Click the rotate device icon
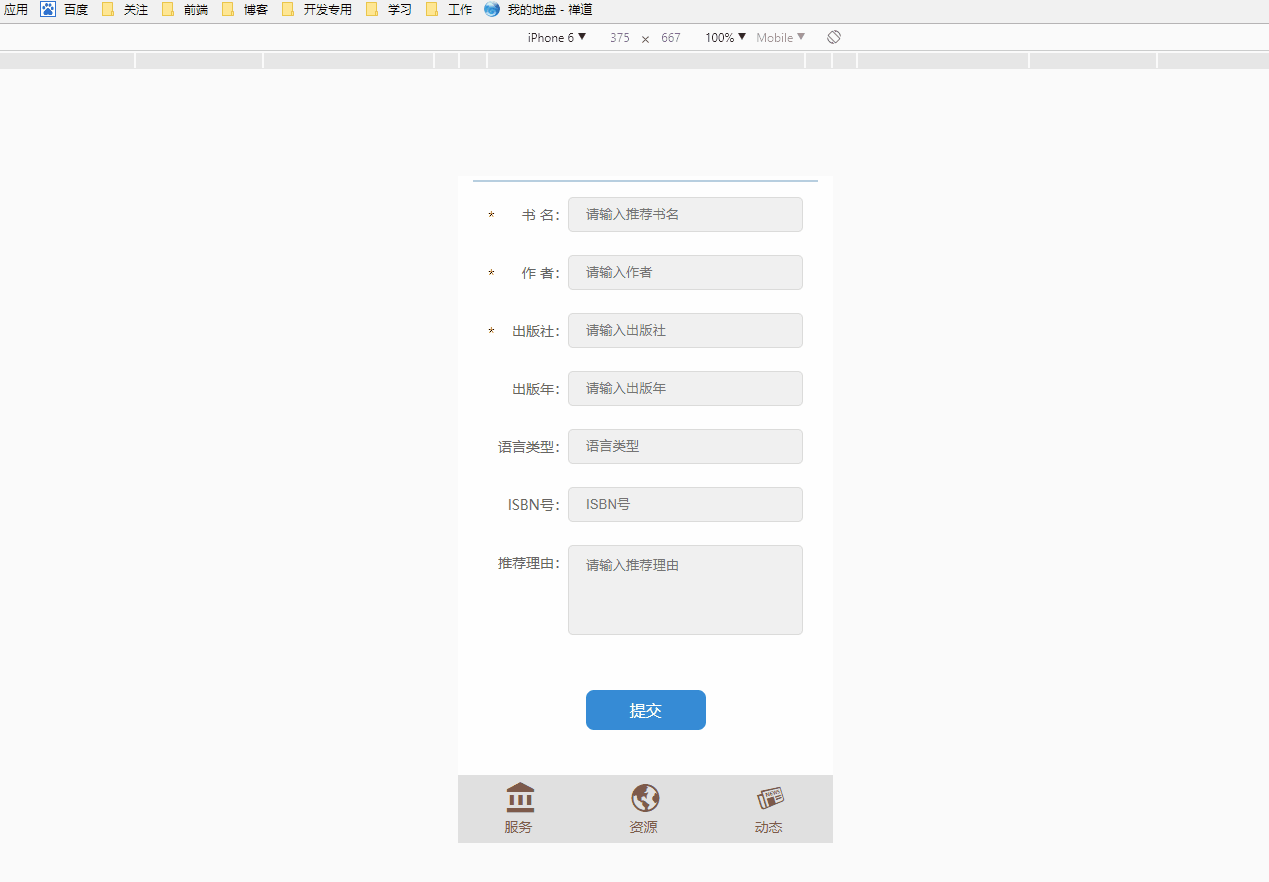Viewport: 1269px width, 882px height. point(834,37)
